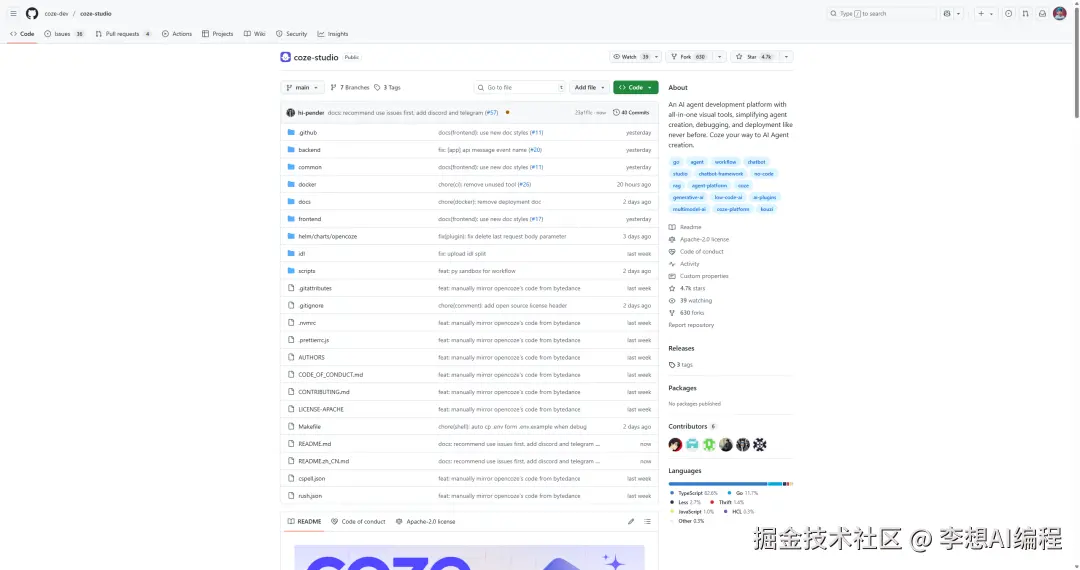The height and width of the screenshot is (570, 1080).
Task: Open the 40 Commits history
Action: point(631,112)
